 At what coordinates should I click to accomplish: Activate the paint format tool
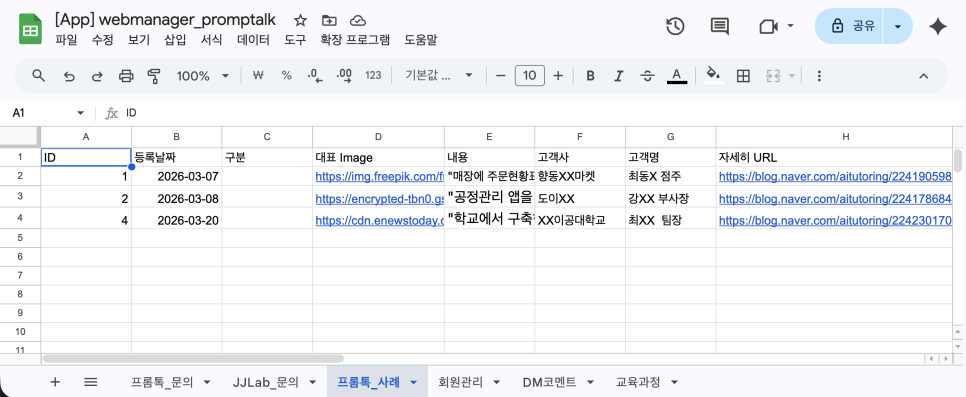point(154,76)
